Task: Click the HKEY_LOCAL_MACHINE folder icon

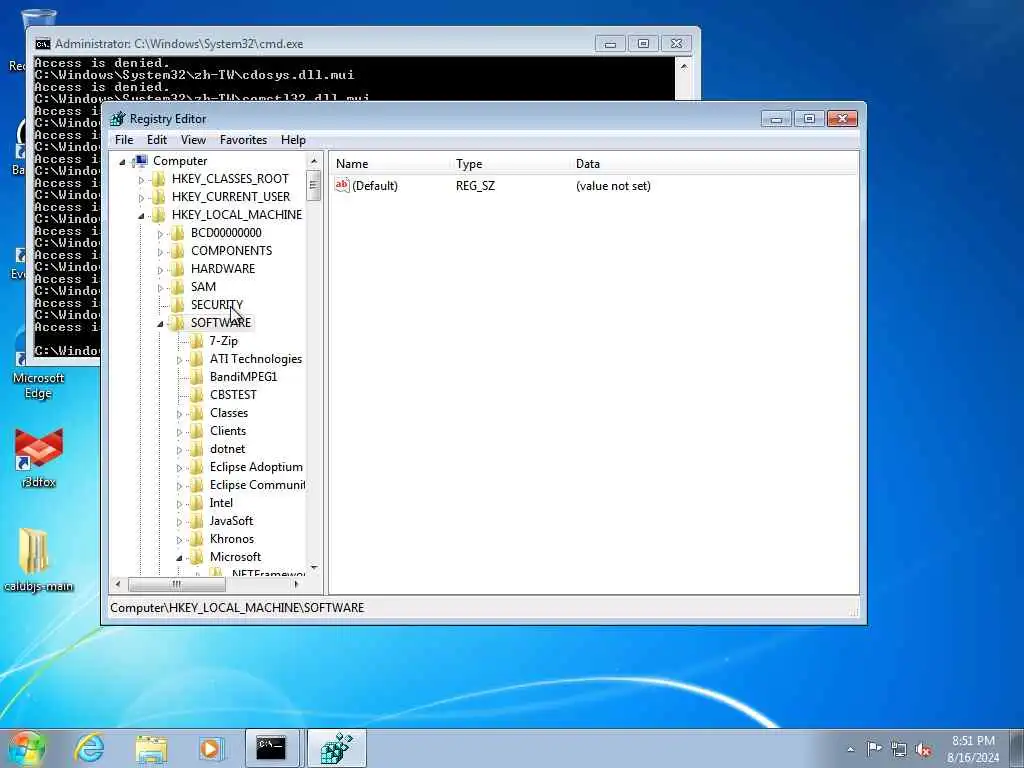Action: tap(159, 215)
